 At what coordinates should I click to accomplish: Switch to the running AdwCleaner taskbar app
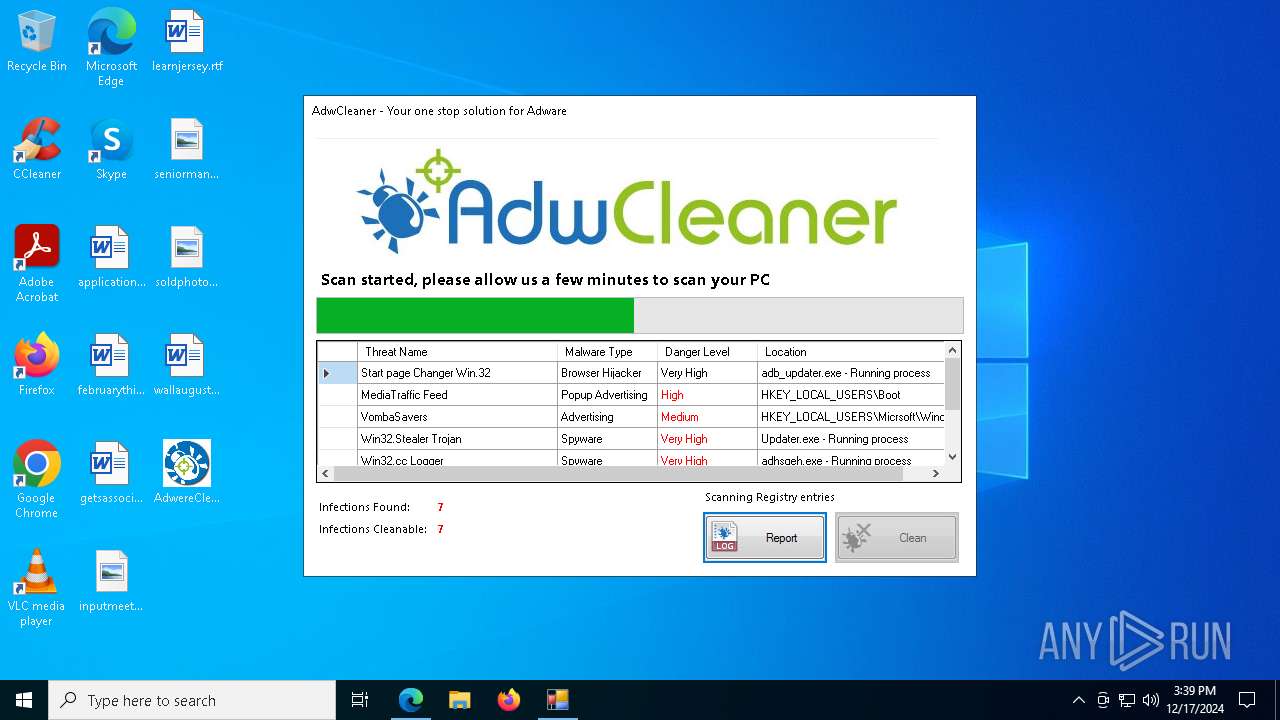(558, 700)
